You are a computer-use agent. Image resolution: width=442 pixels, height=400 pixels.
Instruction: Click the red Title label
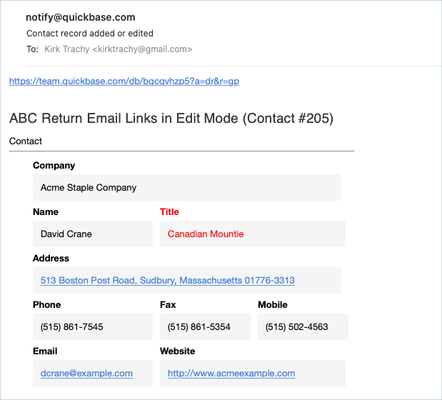pyautogui.click(x=169, y=212)
